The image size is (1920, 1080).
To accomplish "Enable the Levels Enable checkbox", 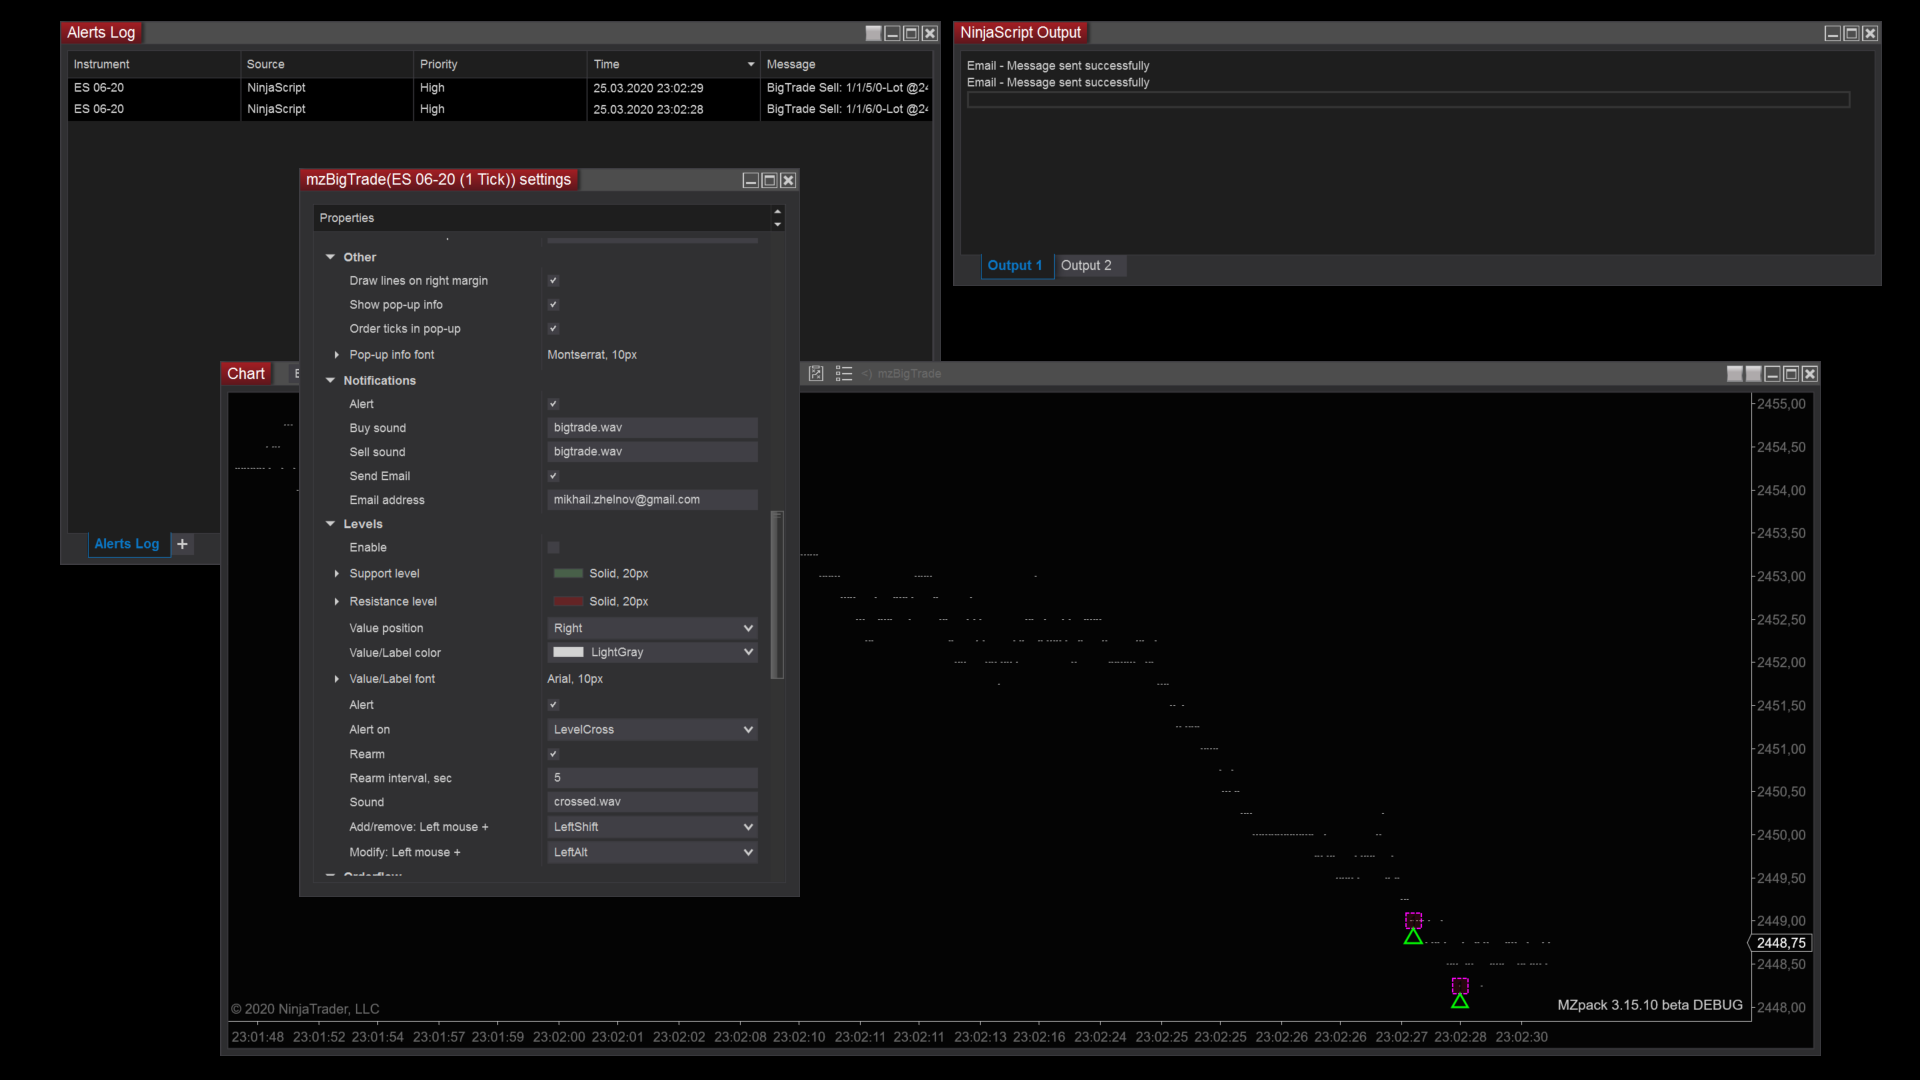I will click(x=553, y=548).
